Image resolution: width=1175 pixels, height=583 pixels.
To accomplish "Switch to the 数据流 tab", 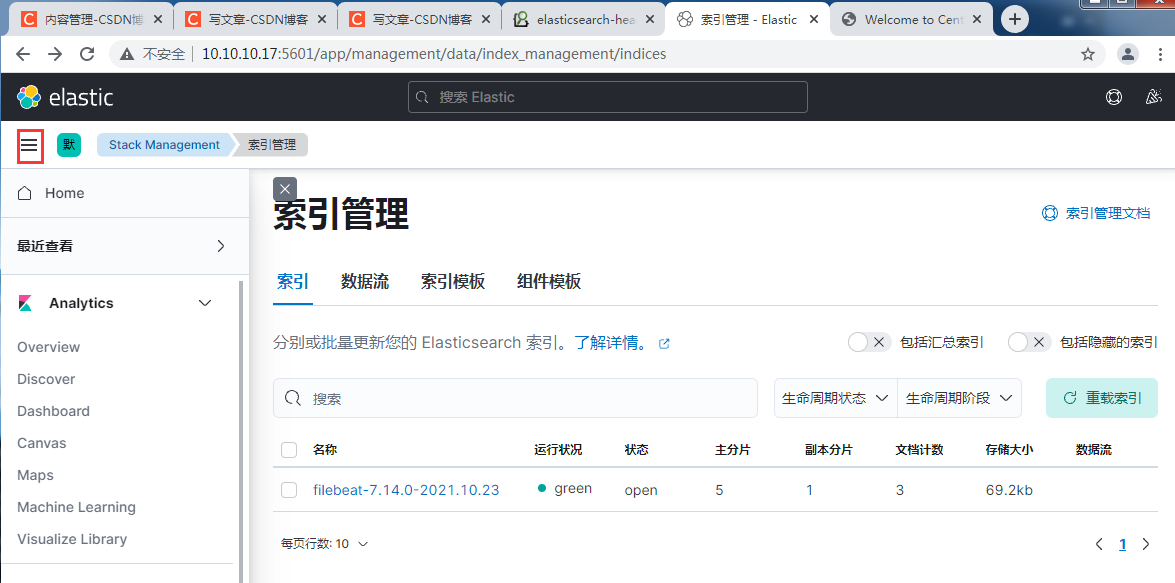I will (x=365, y=282).
